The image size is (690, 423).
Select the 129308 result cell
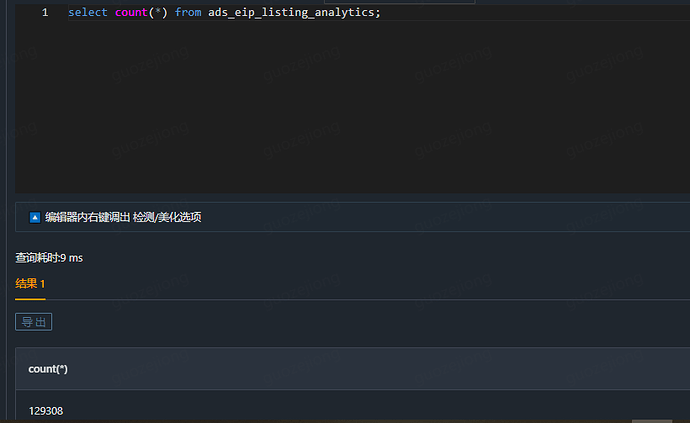pyautogui.click(x=46, y=411)
